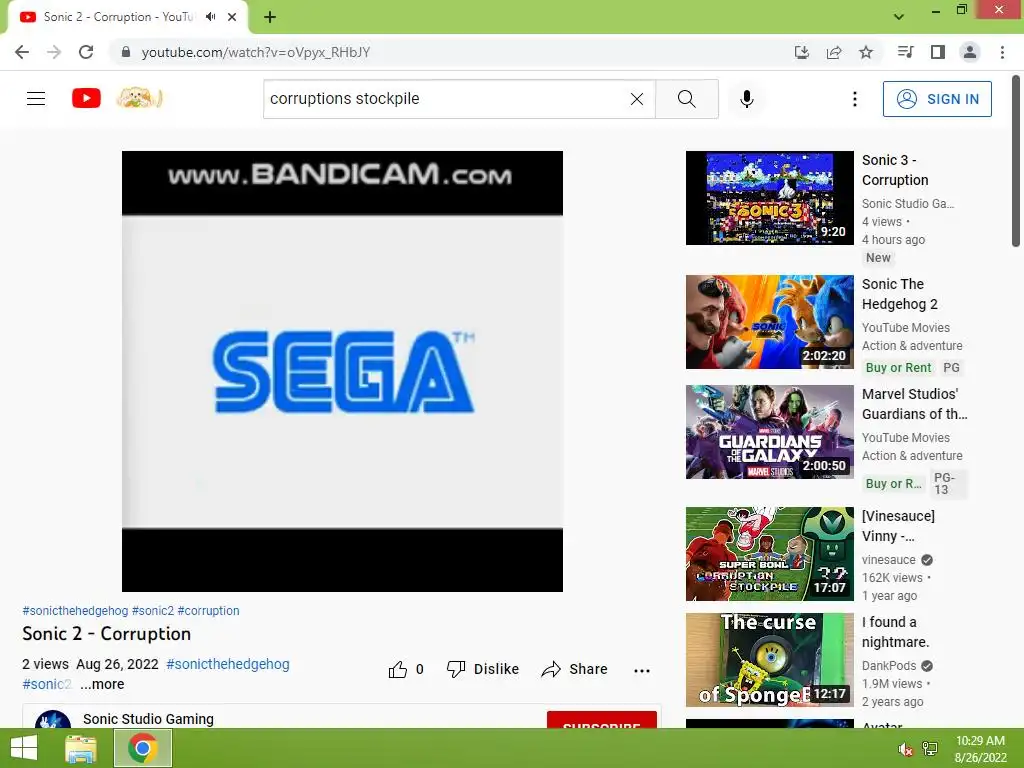Open the #sonicthehedgehog hashtag above title

coord(75,611)
